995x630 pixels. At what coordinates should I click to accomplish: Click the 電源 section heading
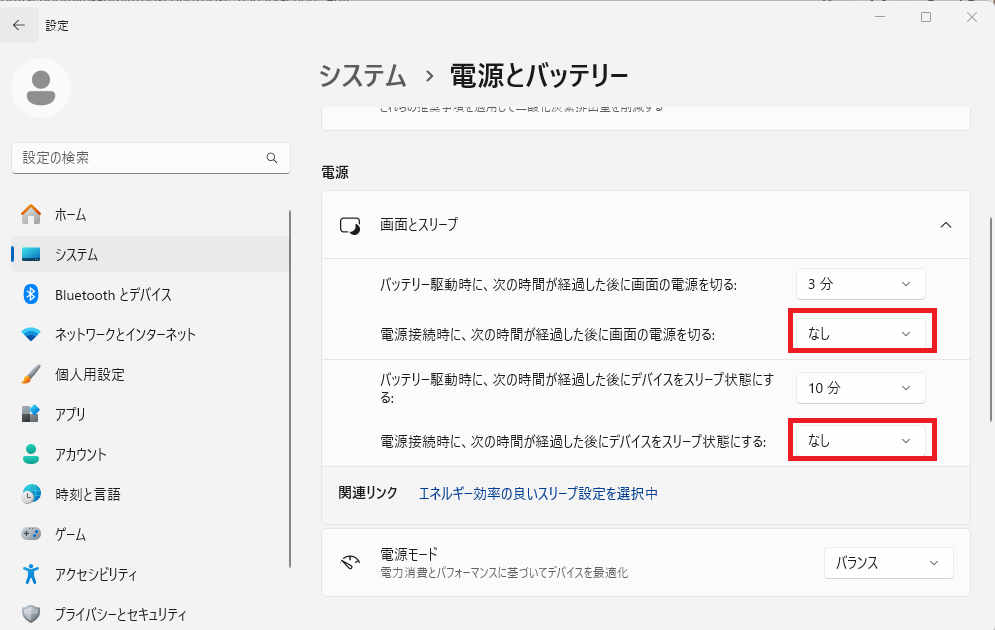[335, 172]
